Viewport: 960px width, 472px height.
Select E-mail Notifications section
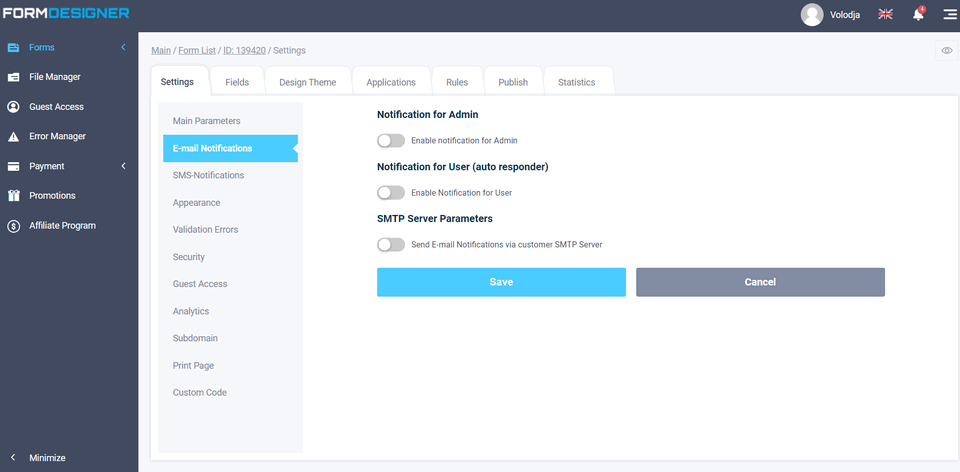click(x=230, y=148)
